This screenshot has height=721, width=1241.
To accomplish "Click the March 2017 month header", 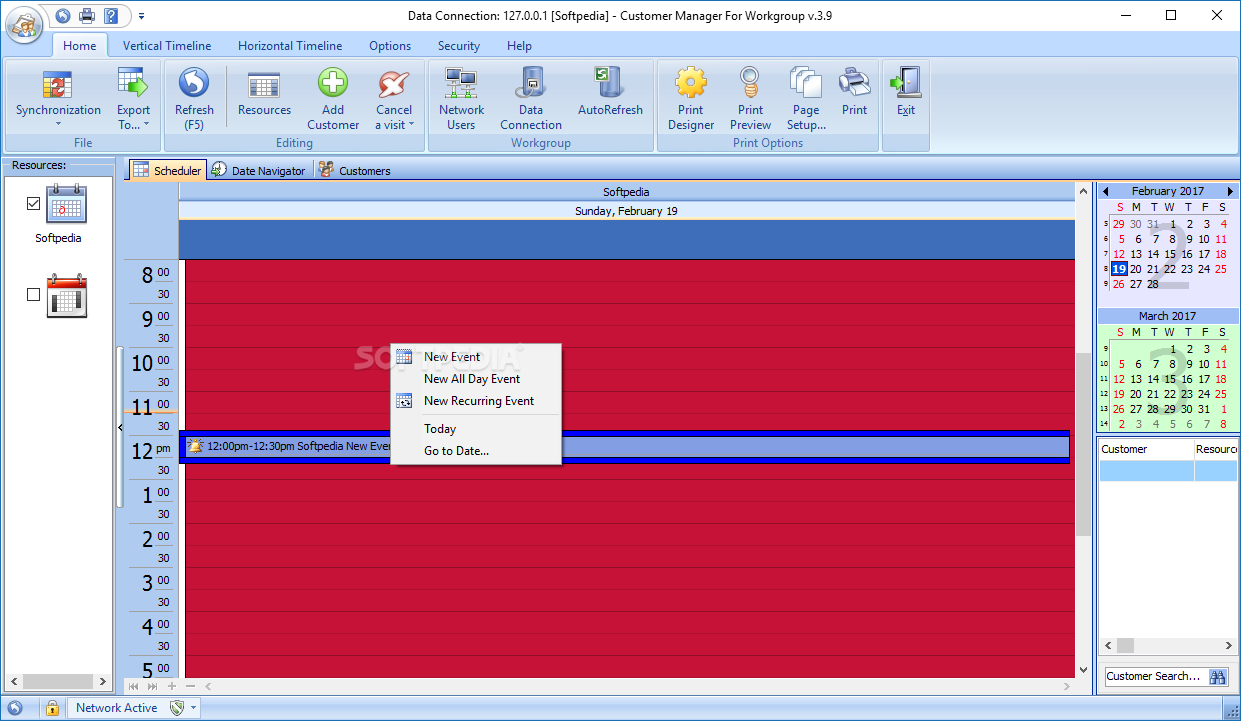I will (1167, 316).
